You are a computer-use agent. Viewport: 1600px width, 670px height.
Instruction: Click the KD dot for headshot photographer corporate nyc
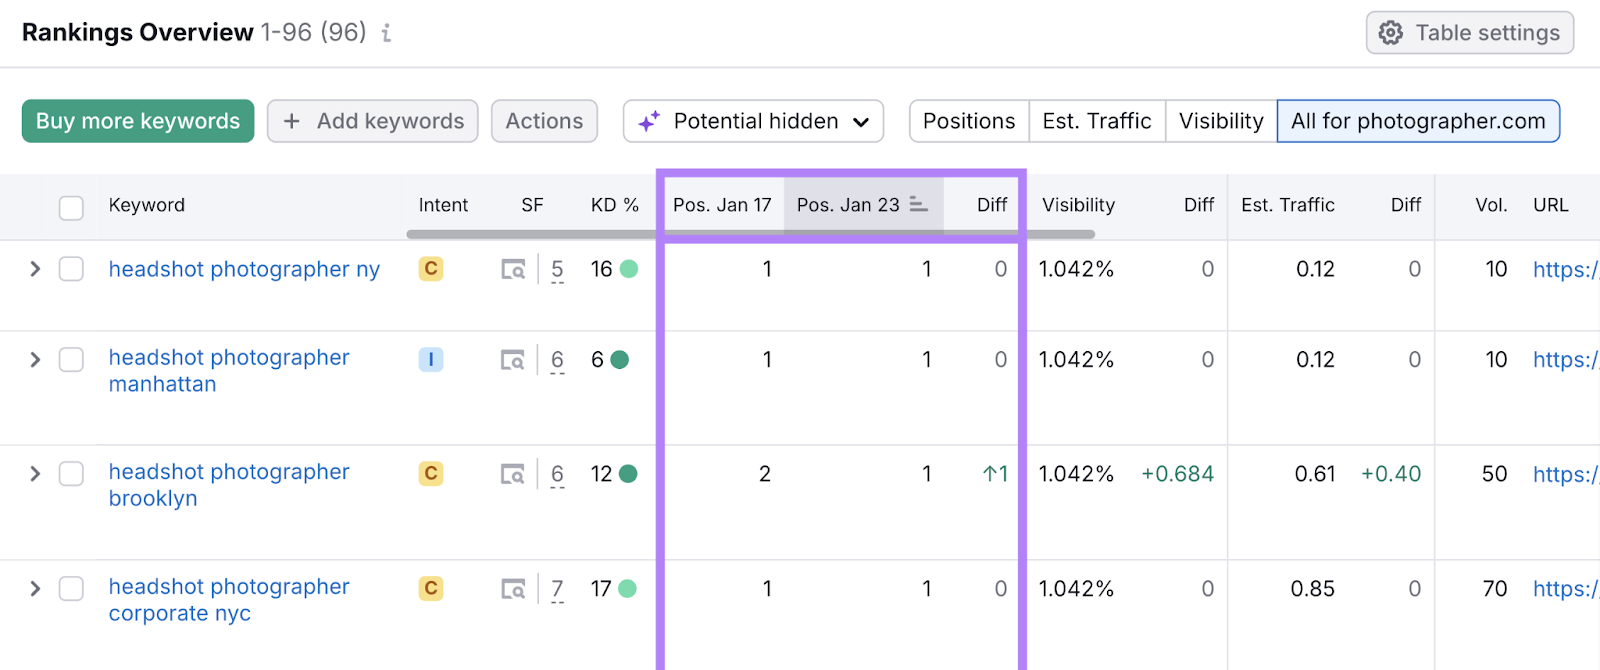click(627, 589)
